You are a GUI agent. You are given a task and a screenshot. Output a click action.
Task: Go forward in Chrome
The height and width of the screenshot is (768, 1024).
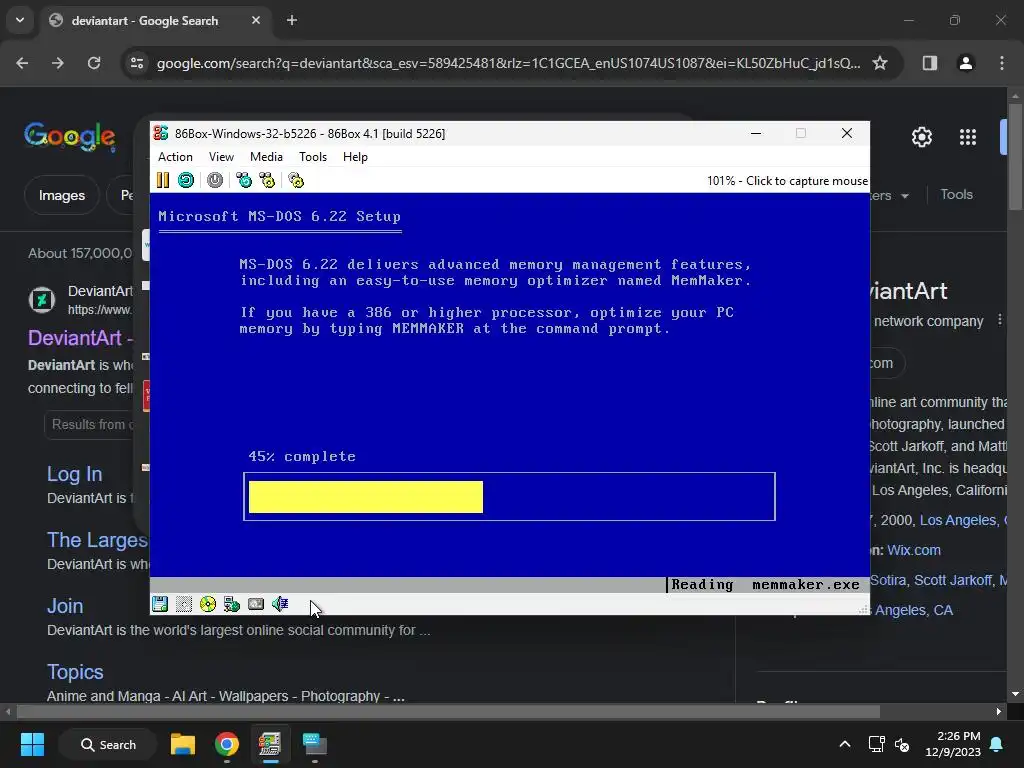click(x=58, y=63)
